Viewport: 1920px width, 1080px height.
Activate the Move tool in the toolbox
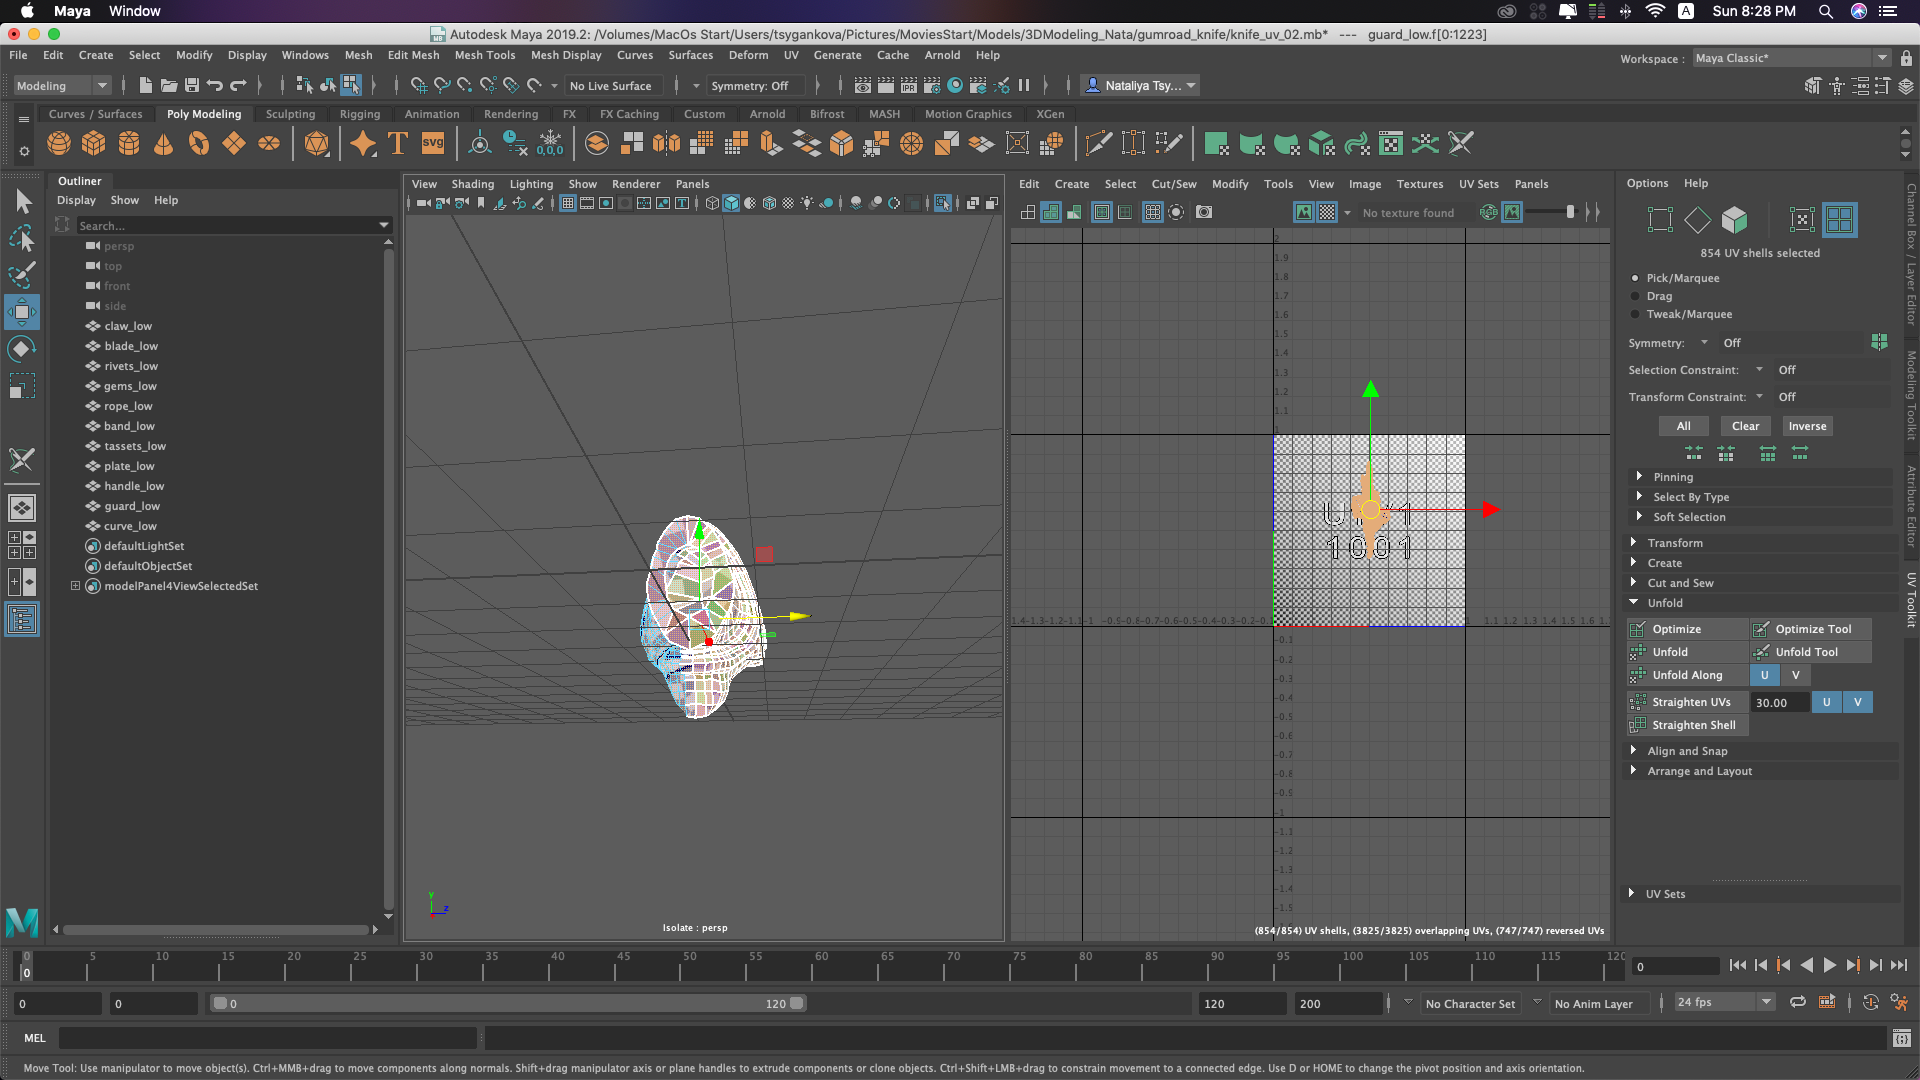pyautogui.click(x=21, y=312)
